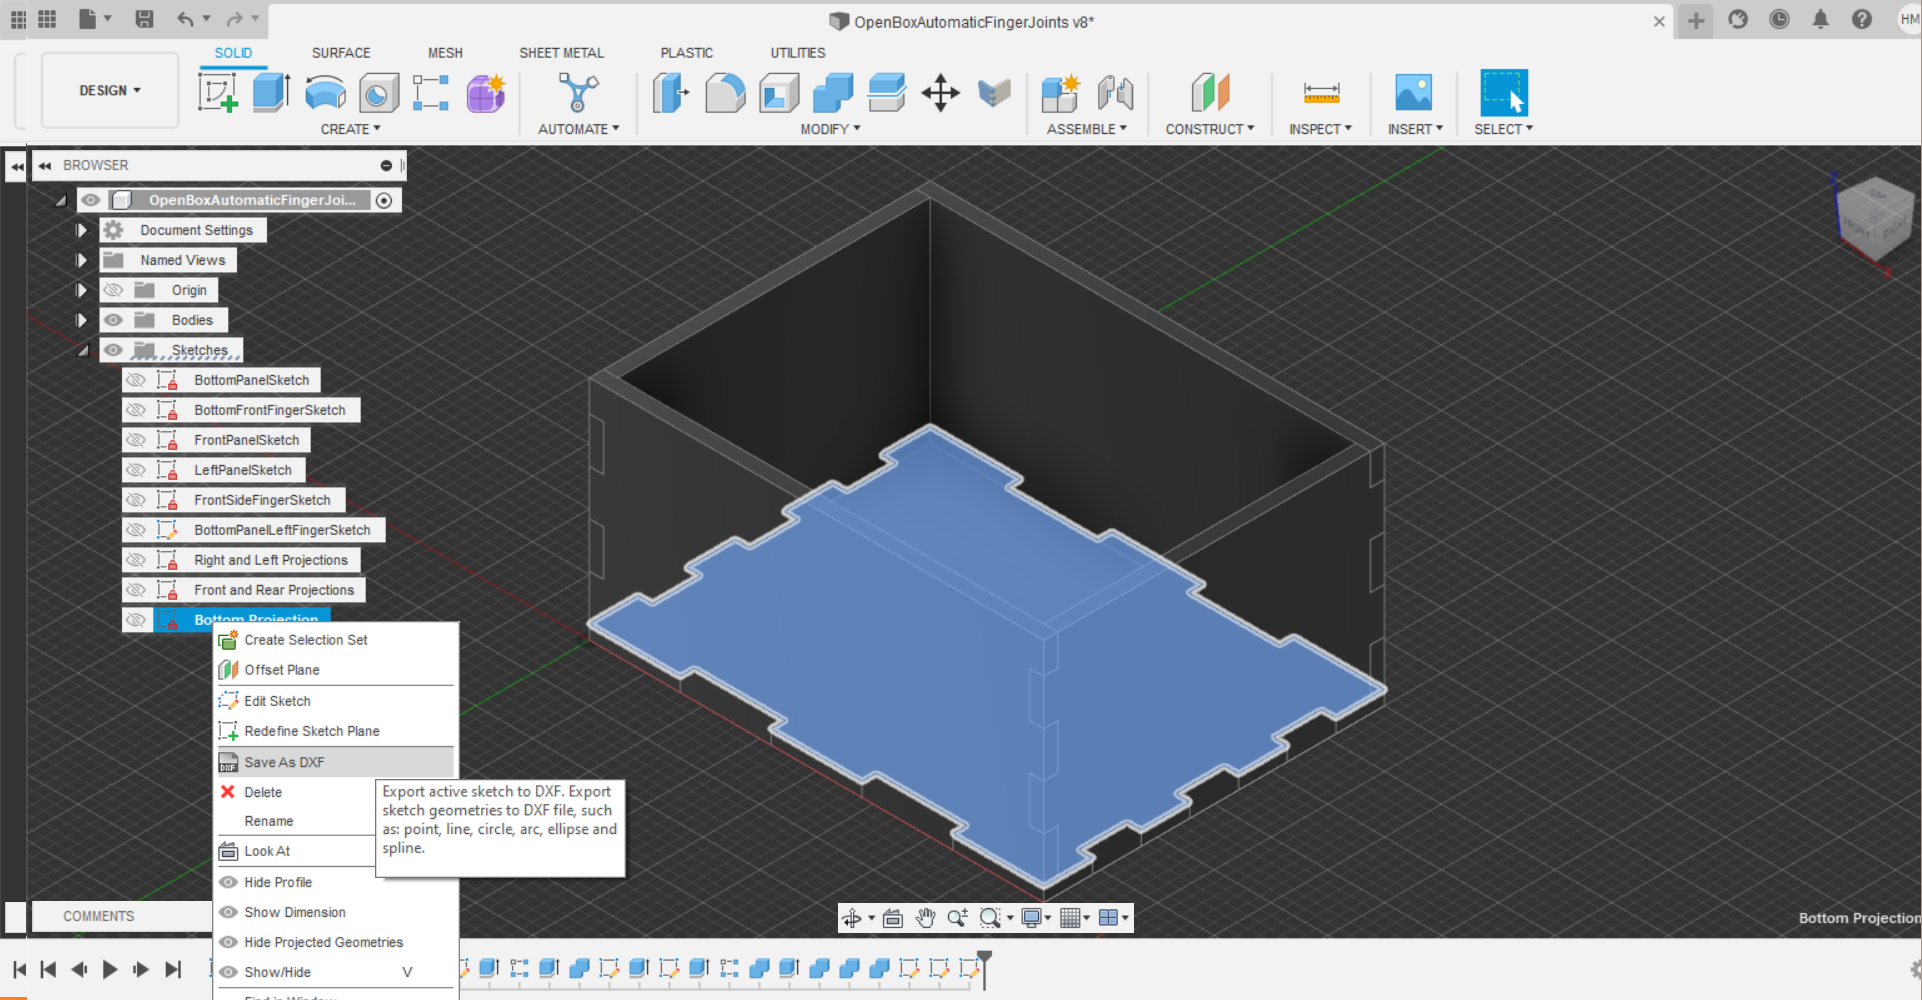This screenshot has height=1000, width=1922.
Task: Toggle visibility of Sketches folder
Action: click(114, 350)
